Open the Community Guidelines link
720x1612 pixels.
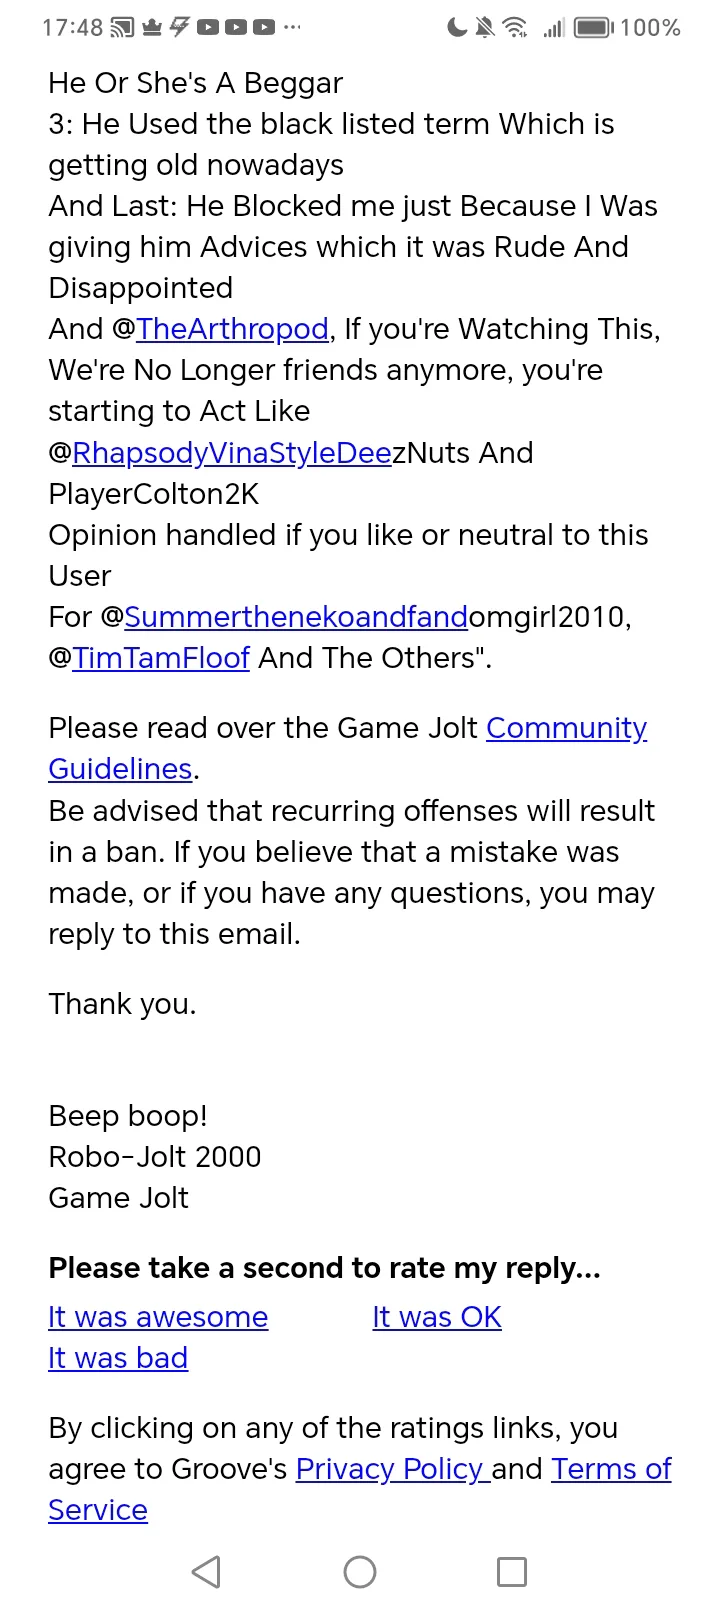point(566,728)
